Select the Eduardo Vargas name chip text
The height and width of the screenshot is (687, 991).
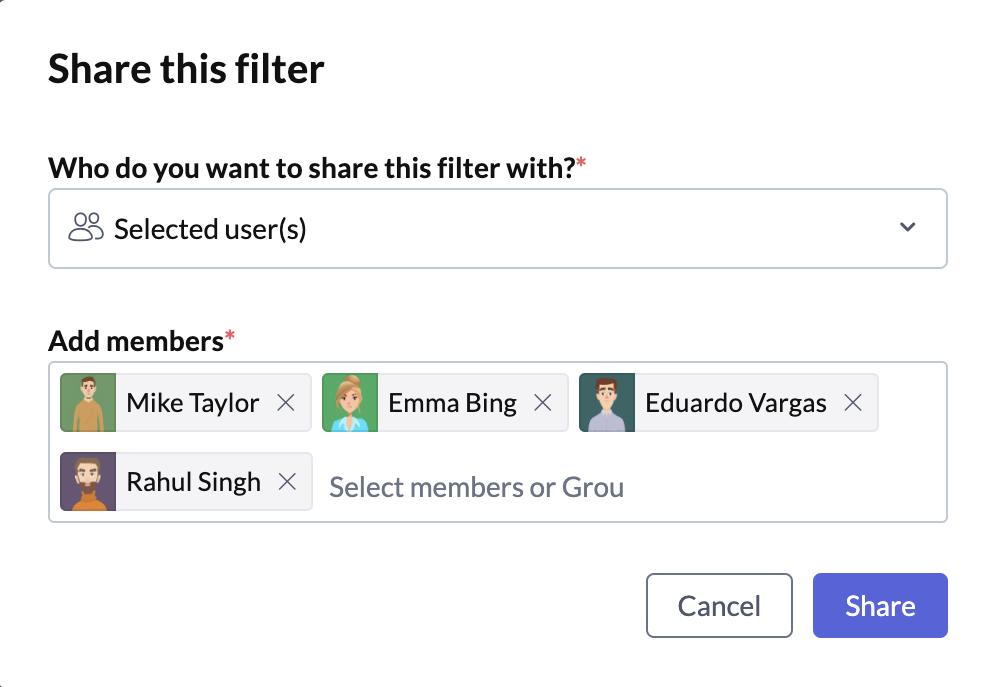point(736,403)
